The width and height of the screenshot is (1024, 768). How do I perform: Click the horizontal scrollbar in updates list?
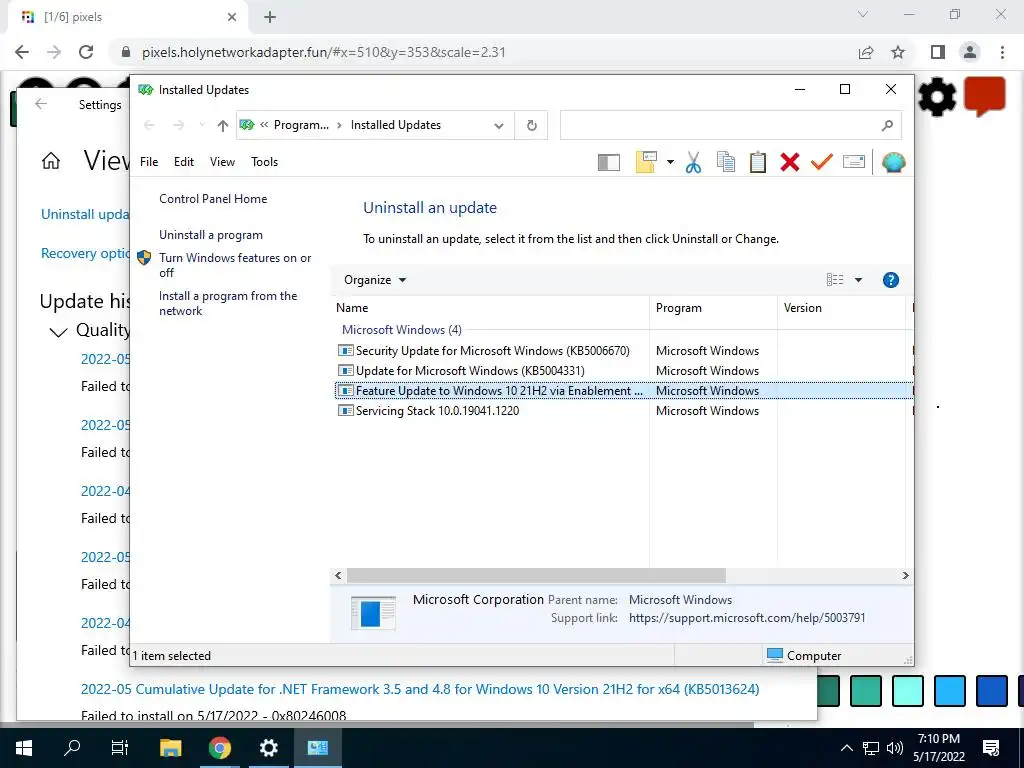[x=536, y=575]
